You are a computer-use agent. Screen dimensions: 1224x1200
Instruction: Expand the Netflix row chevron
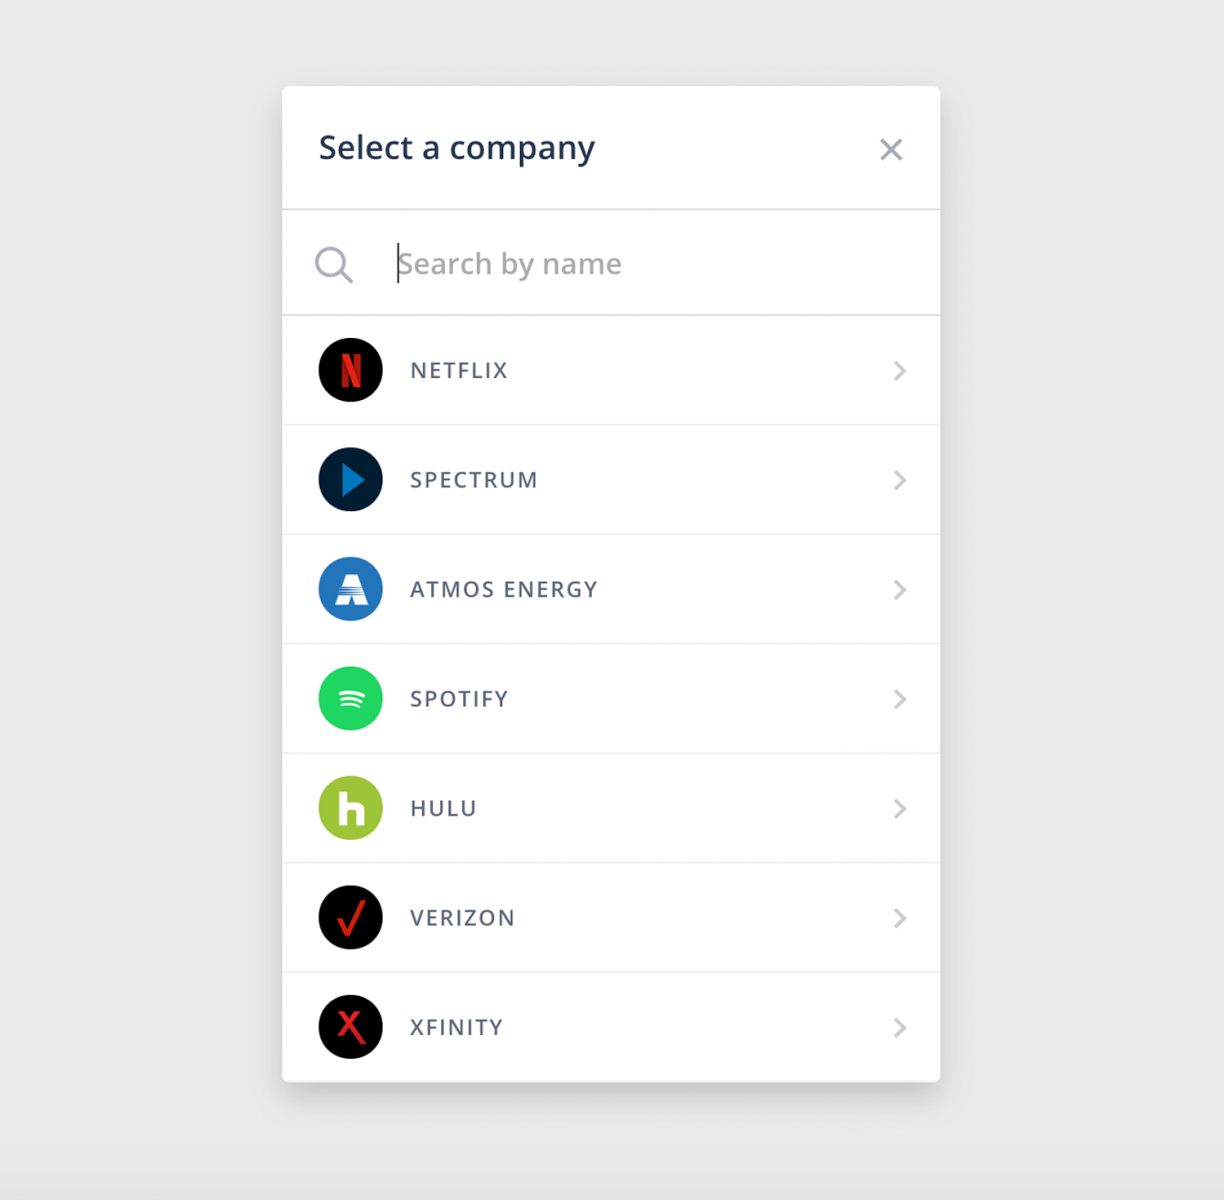[x=900, y=371]
